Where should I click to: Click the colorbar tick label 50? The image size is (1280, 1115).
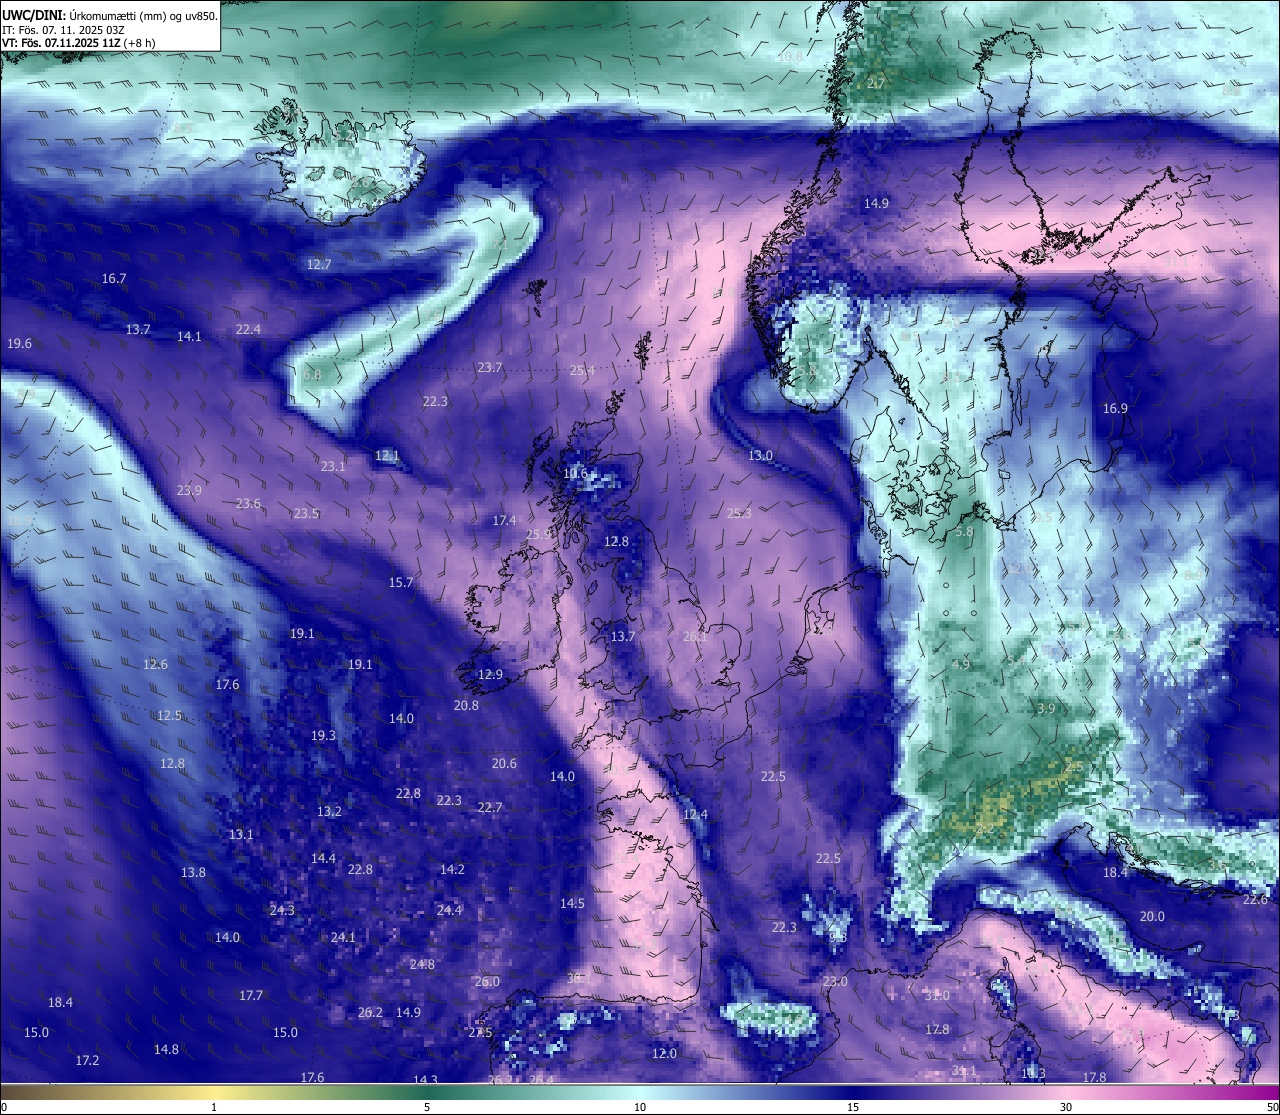[x=1272, y=1107]
